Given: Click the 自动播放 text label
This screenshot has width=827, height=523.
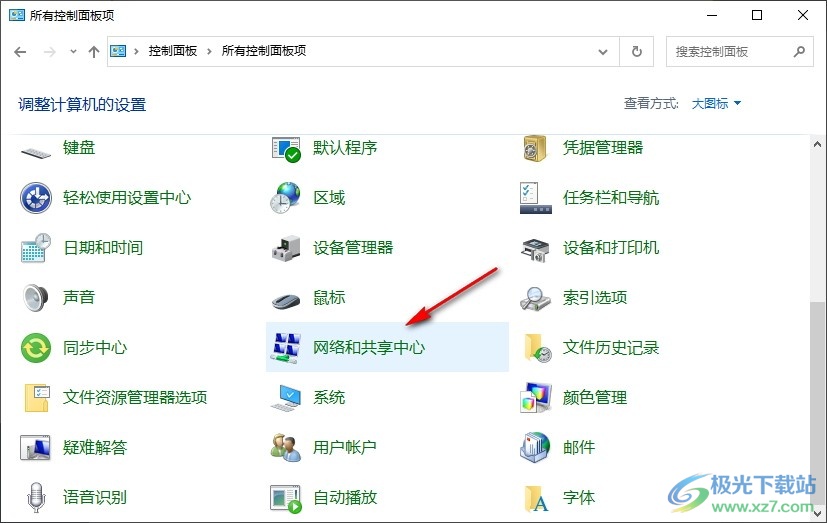Looking at the screenshot, I should [345, 497].
